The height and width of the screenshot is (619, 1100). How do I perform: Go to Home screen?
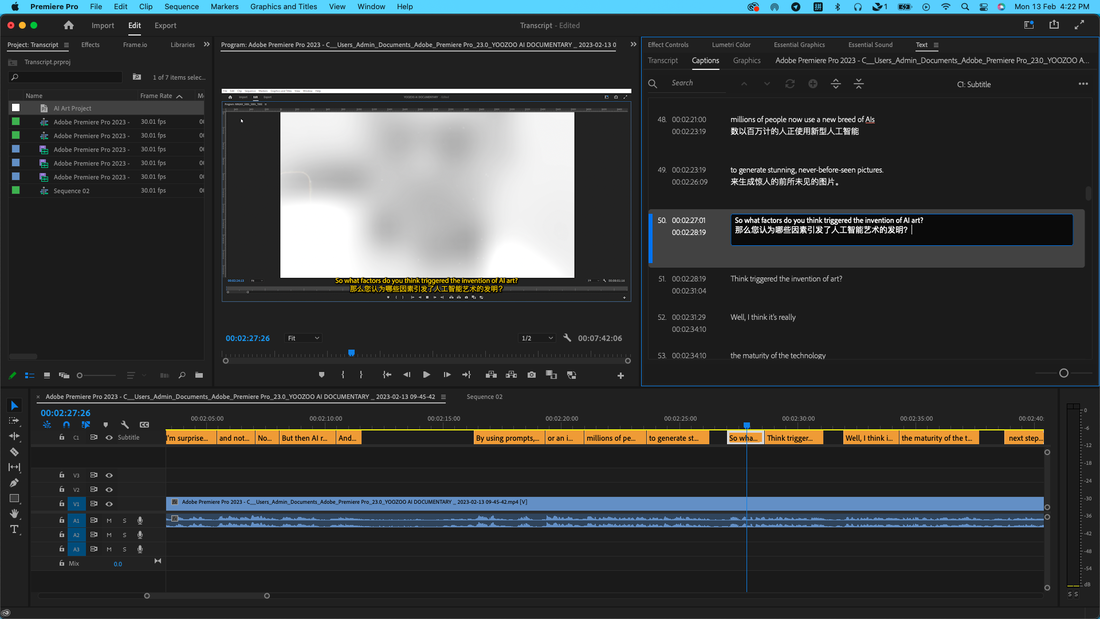tap(68, 25)
